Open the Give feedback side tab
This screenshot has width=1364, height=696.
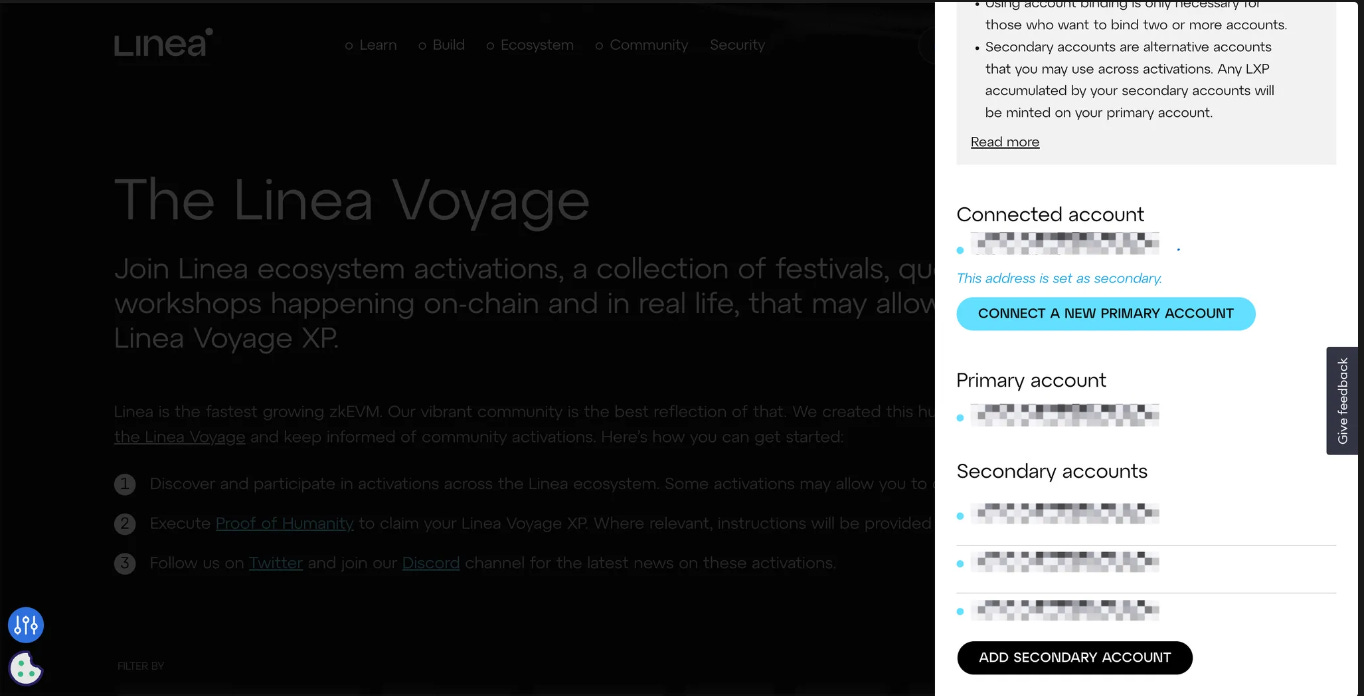click(1342, 401)
